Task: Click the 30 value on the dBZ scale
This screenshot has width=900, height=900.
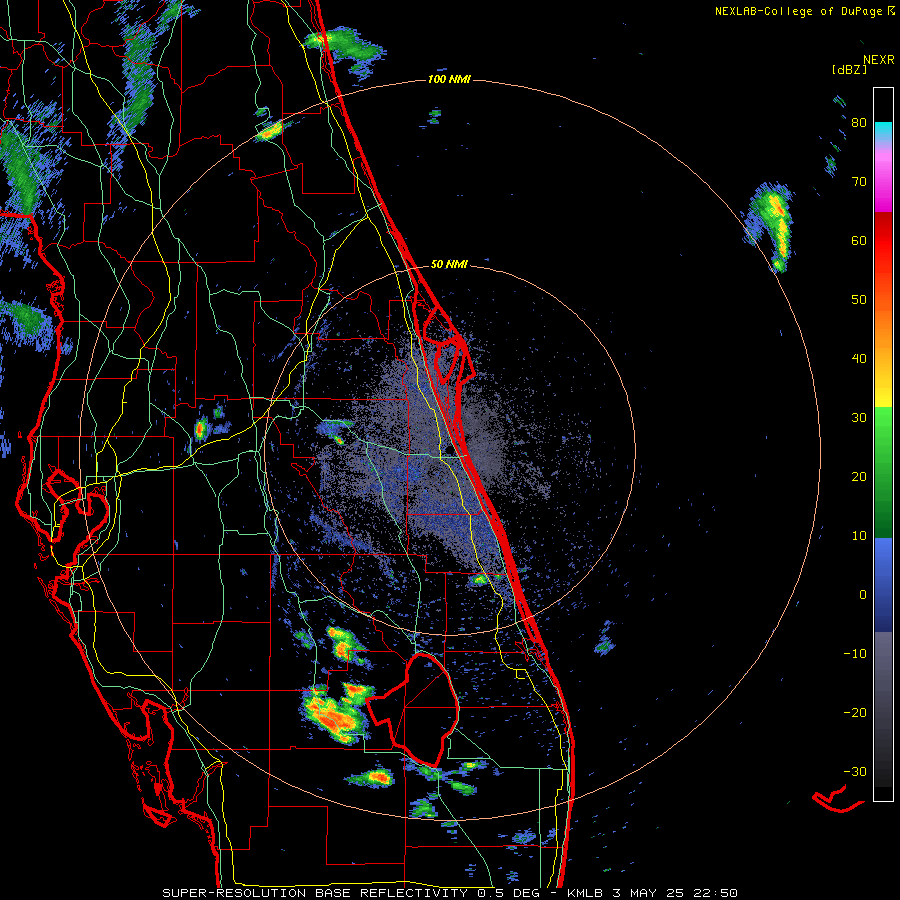Action: point(859,418)
